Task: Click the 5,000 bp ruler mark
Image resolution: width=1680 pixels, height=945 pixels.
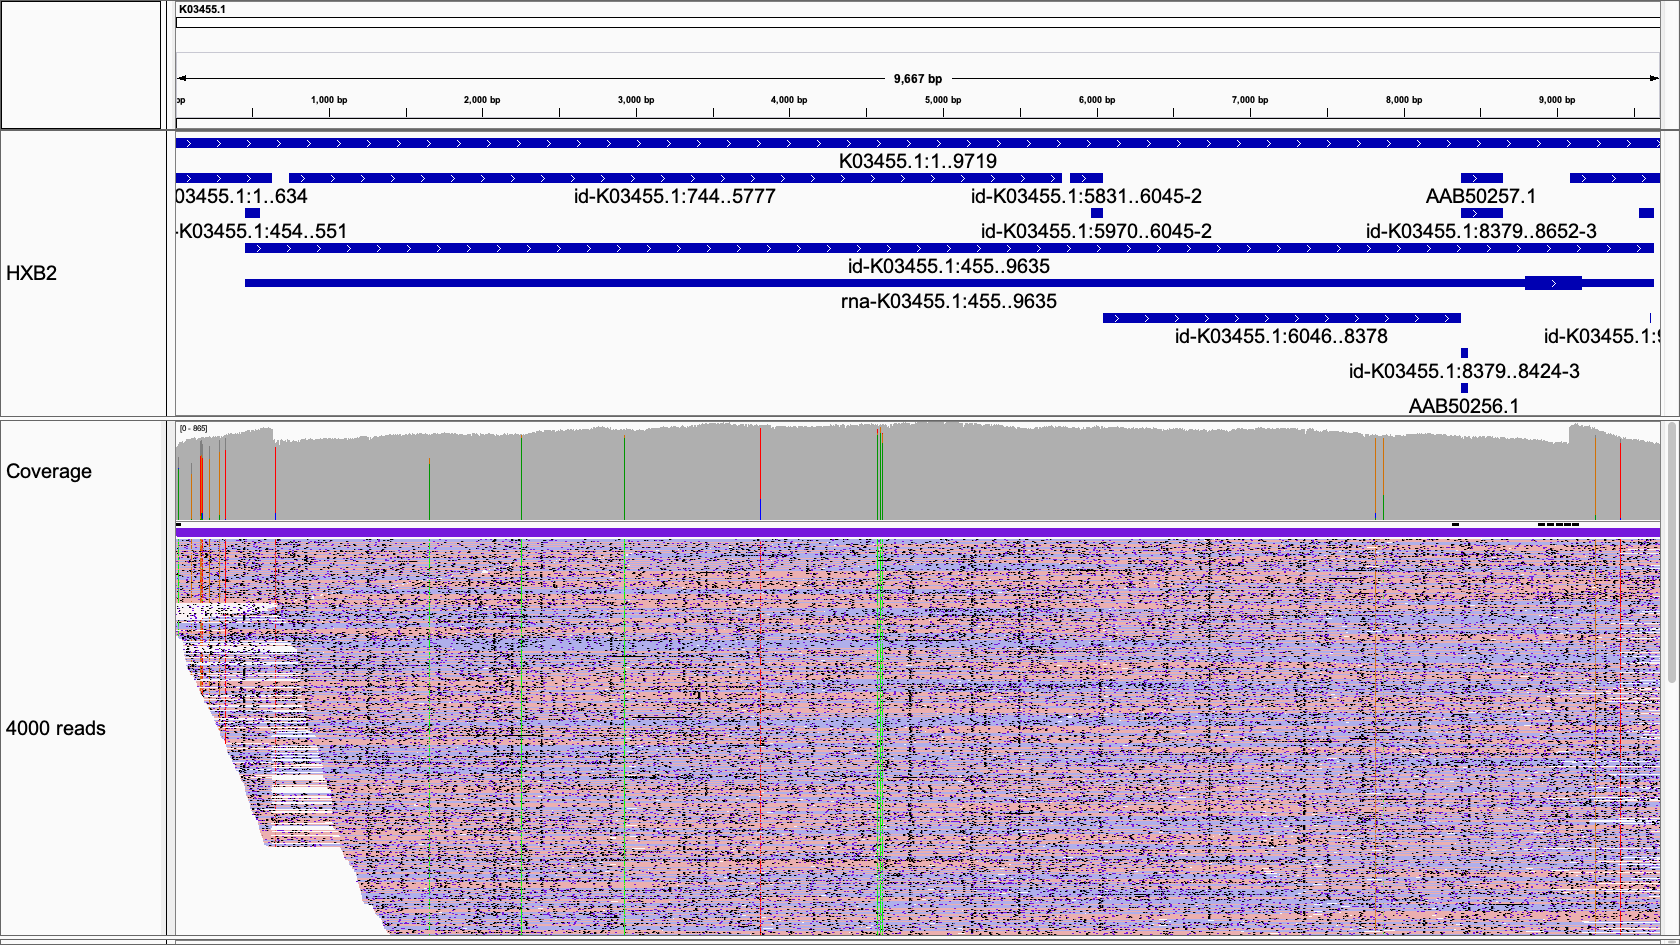Action: 943,100
